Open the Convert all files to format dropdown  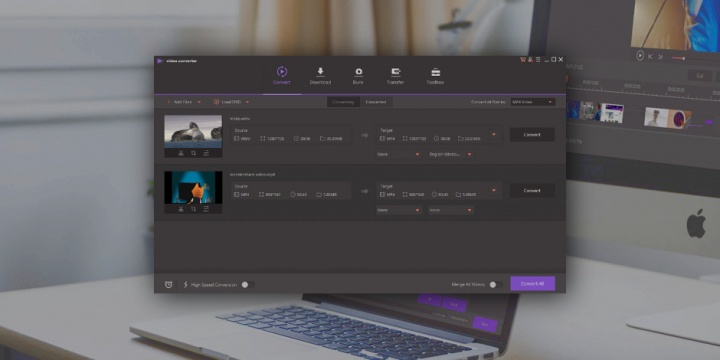pyautogui.click(x=533, y=102)
